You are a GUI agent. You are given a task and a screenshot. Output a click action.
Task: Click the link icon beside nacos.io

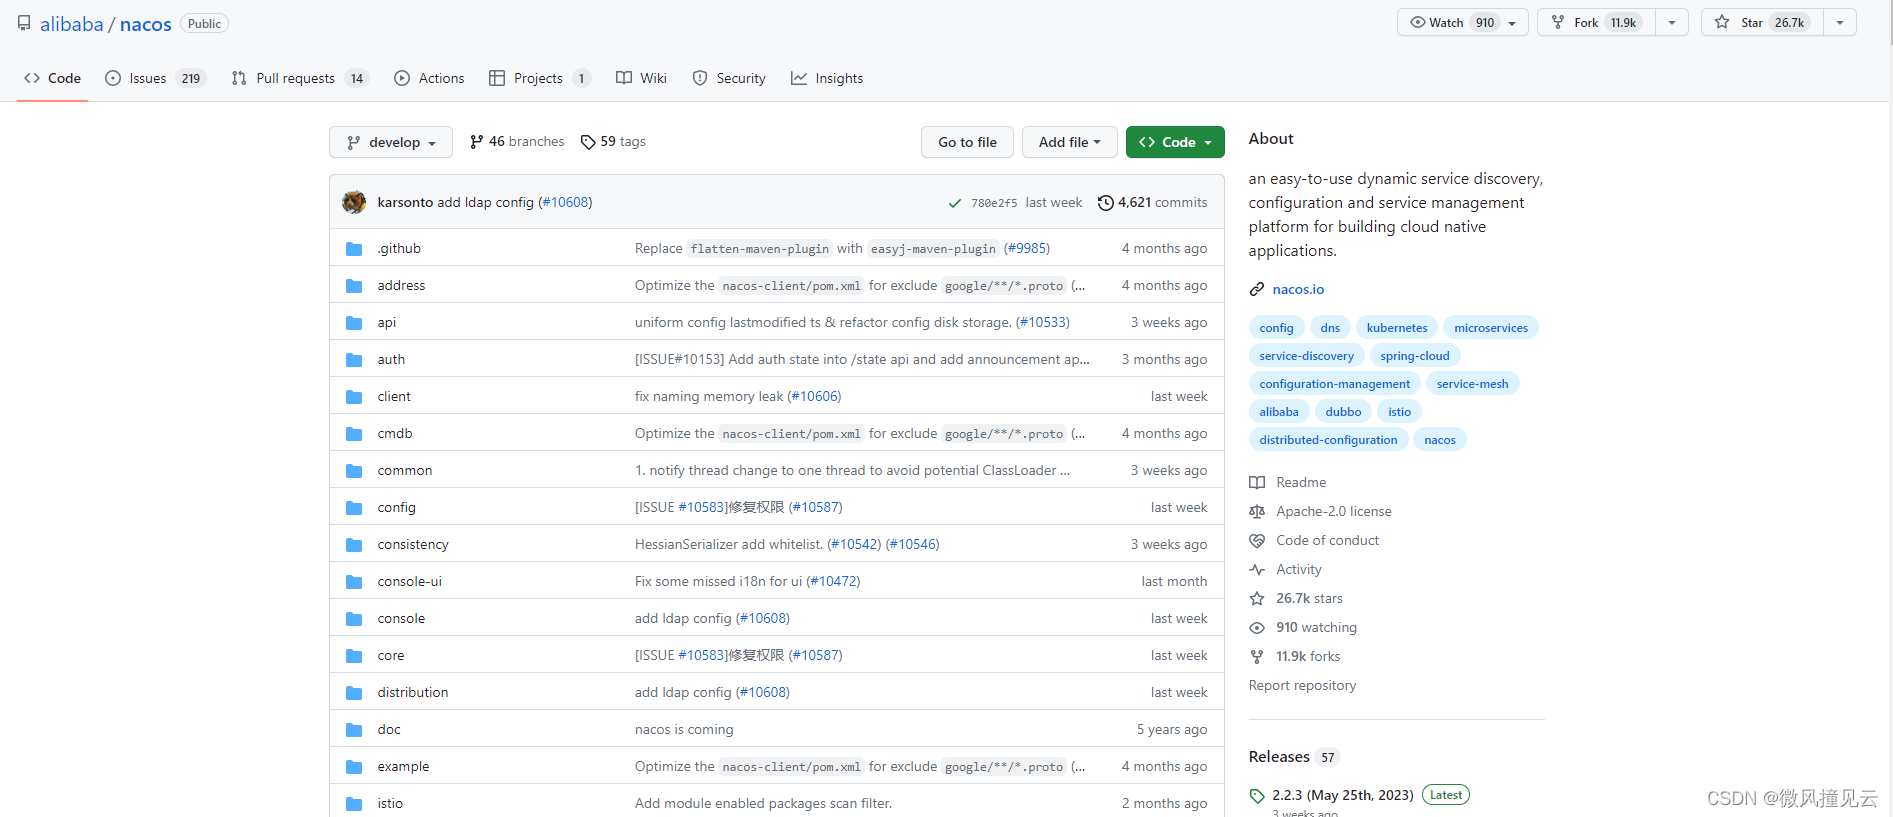(x=1257, y=290)
